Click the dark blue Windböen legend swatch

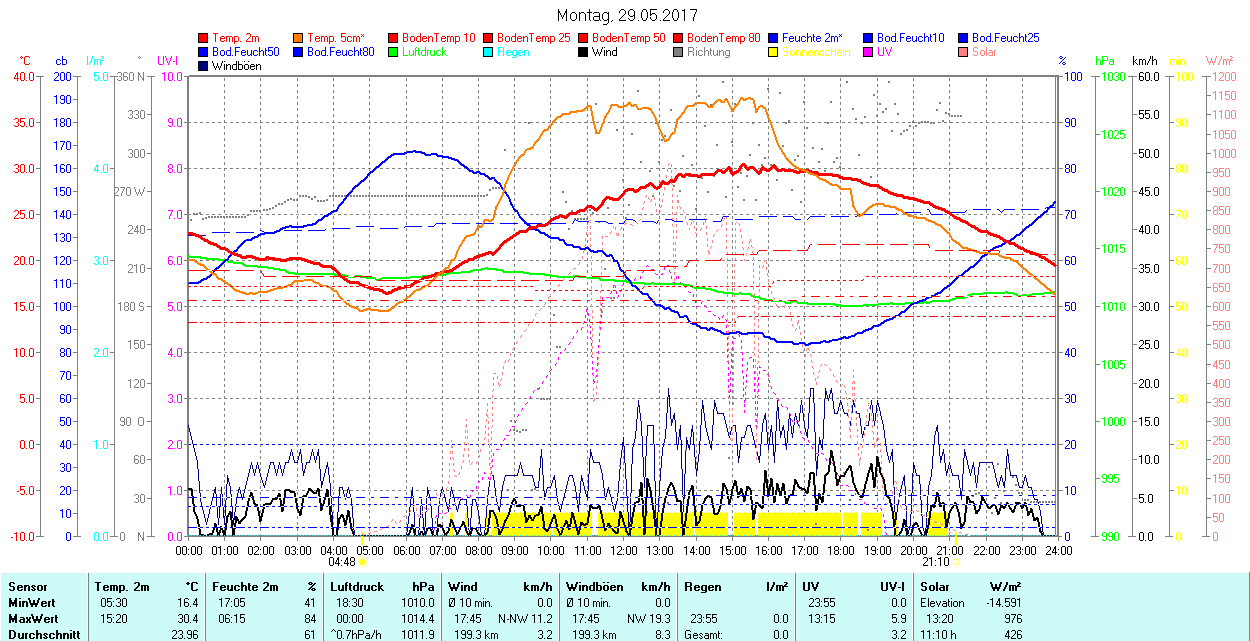pyautogui.click(x=204, y=66)
